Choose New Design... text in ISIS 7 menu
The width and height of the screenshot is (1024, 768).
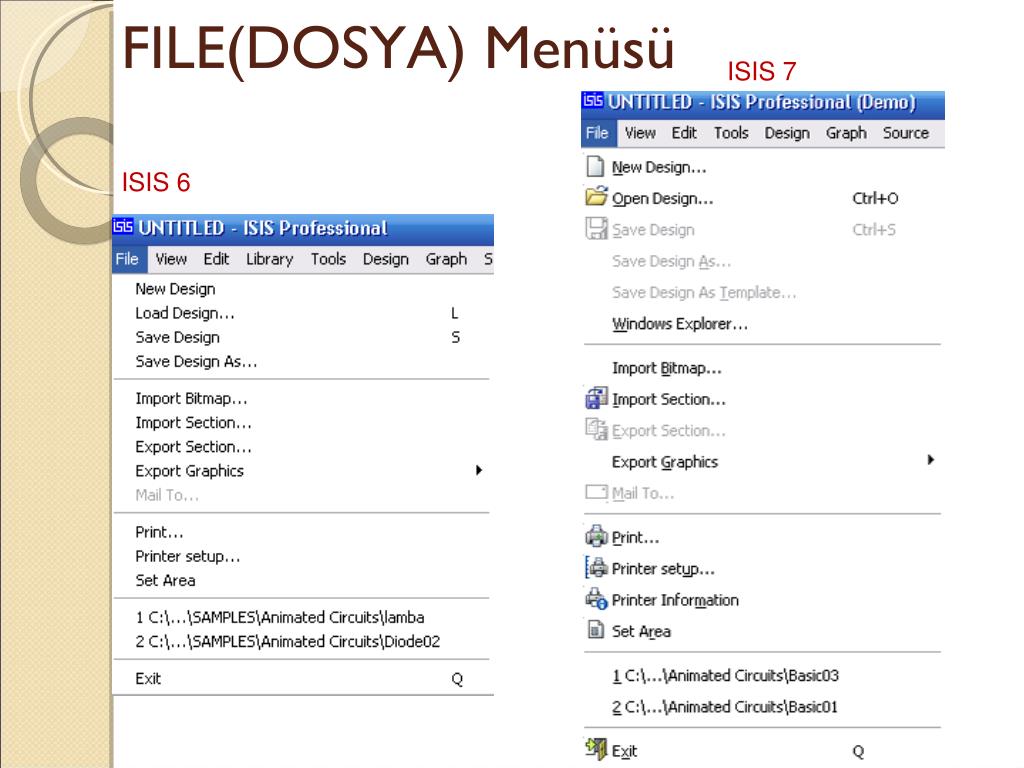pos(659,167)
